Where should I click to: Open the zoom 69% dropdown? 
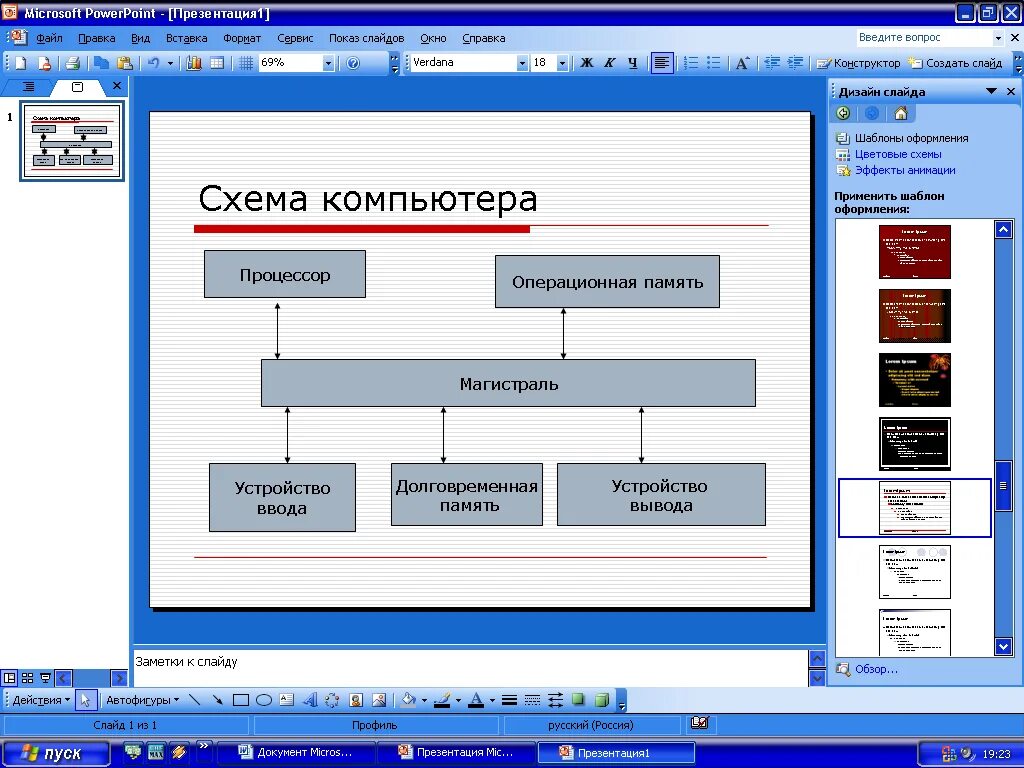tap(328, 63)
